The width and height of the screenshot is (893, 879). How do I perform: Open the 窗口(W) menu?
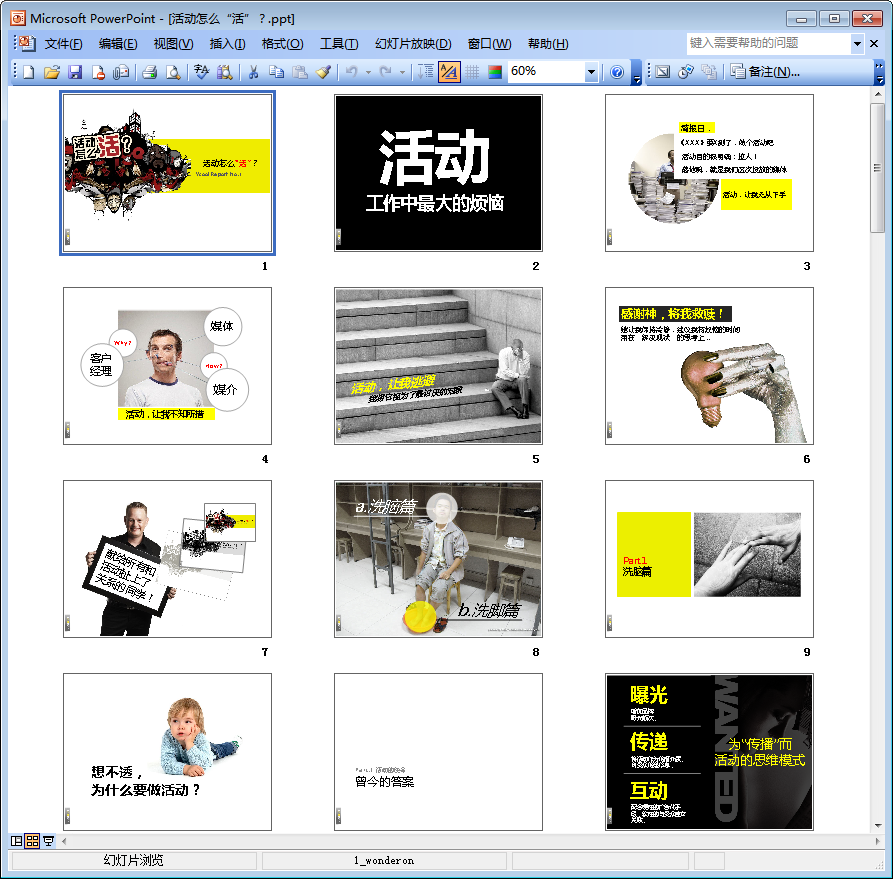click(x=489, y=44)
